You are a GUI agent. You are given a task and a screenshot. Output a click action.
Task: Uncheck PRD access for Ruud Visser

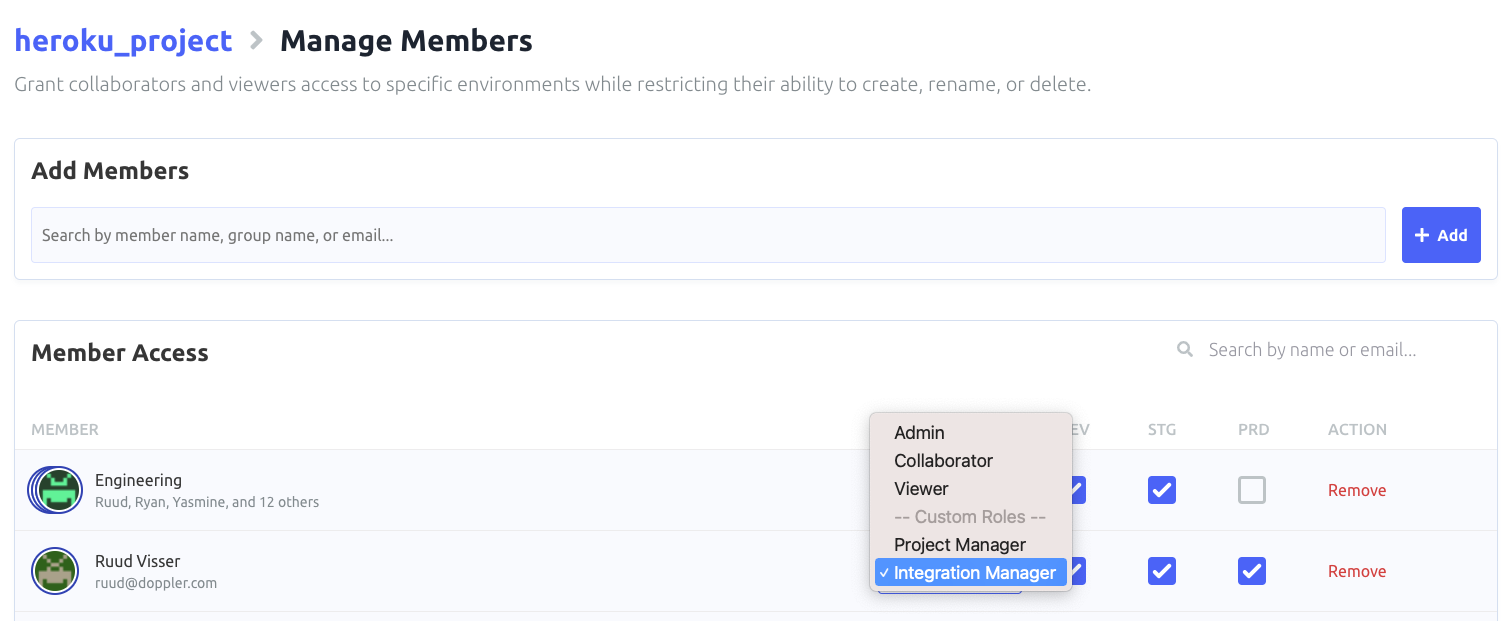pyautogui.click(x=1251, y=571)
